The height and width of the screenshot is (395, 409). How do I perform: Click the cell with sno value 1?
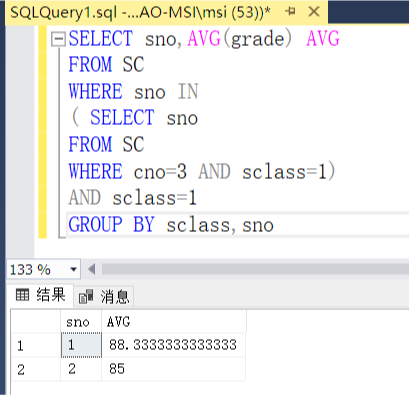pos(81,345)
